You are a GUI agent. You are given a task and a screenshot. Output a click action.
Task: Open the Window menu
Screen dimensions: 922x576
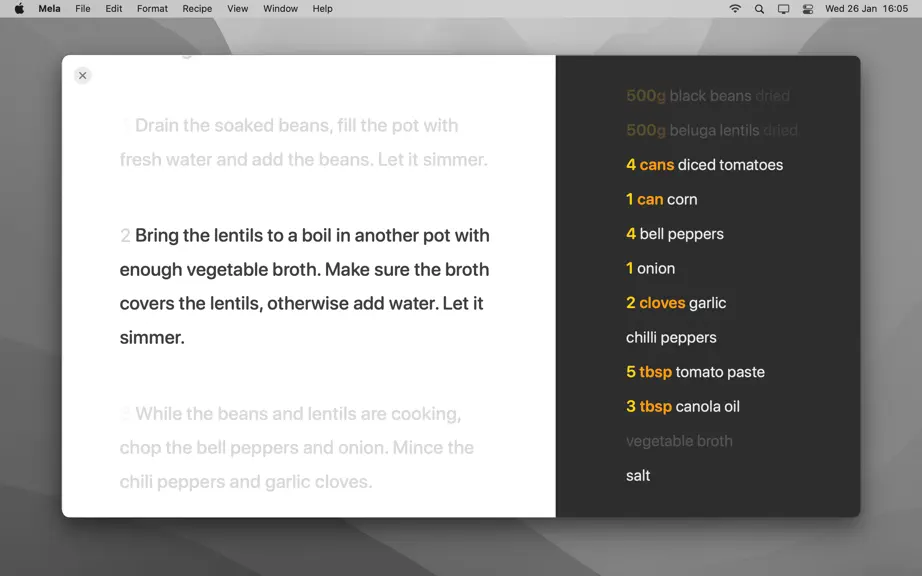pyautogui.click(x=280, y=9)
